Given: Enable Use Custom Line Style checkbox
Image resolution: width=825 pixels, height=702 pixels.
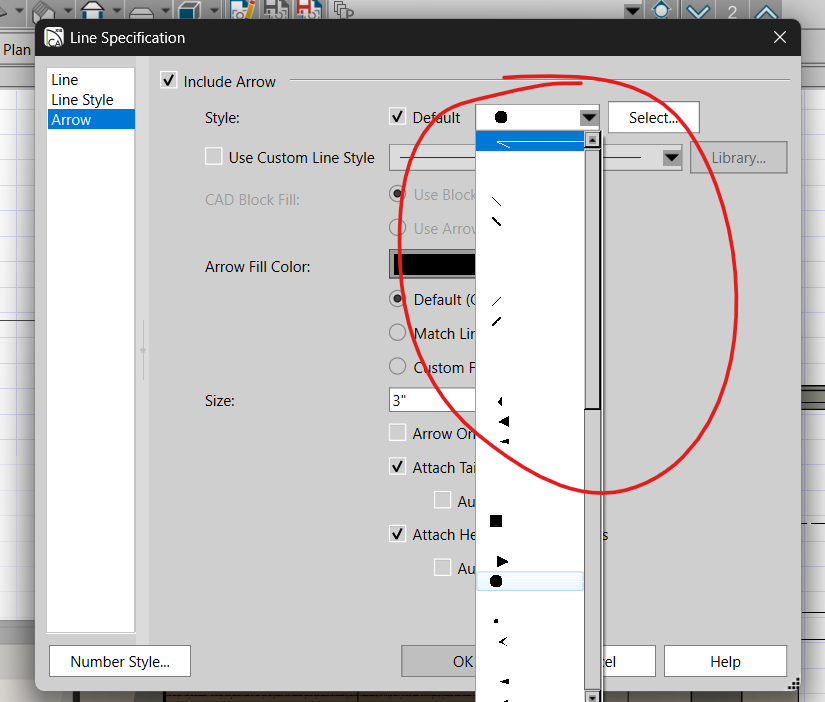Looking at the screenshot, I should [x=213, y=156].
